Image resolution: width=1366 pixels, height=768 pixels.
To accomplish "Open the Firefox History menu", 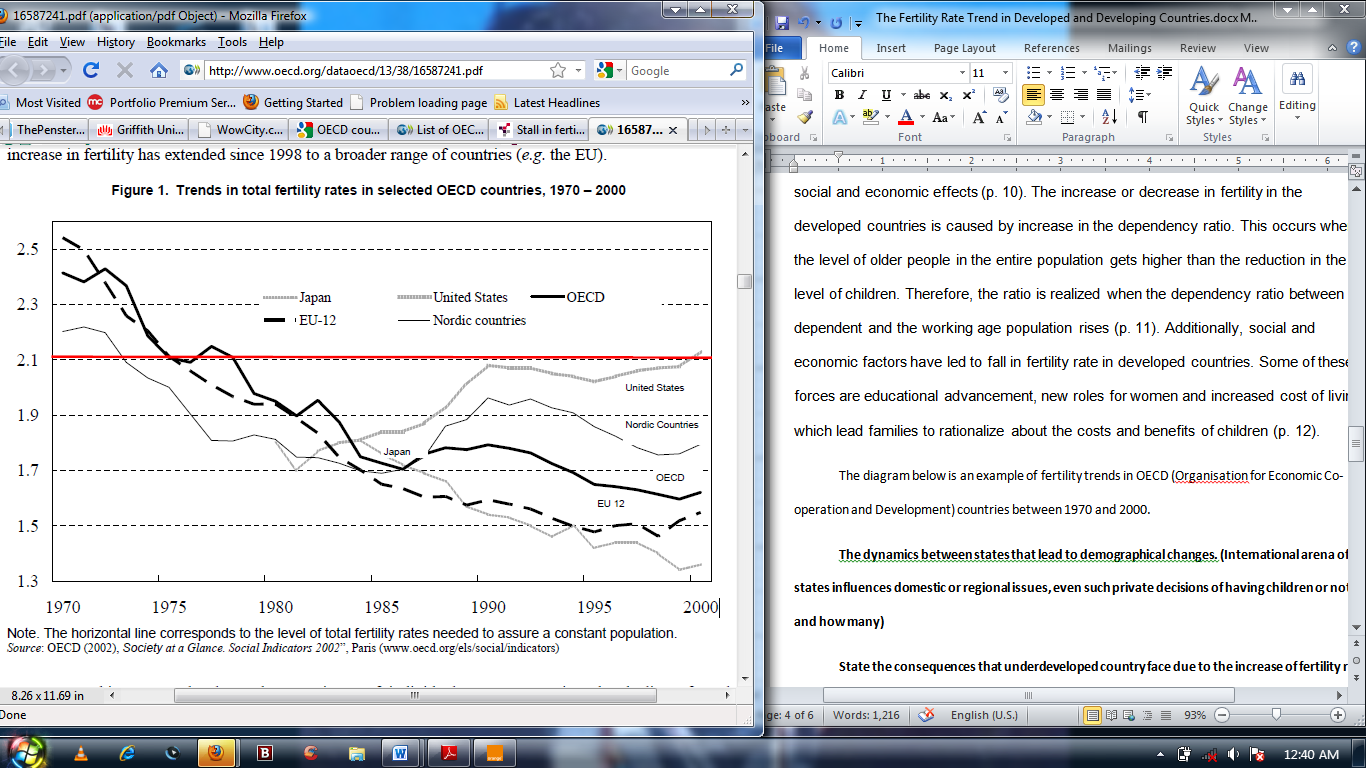I will click(116, 42).
